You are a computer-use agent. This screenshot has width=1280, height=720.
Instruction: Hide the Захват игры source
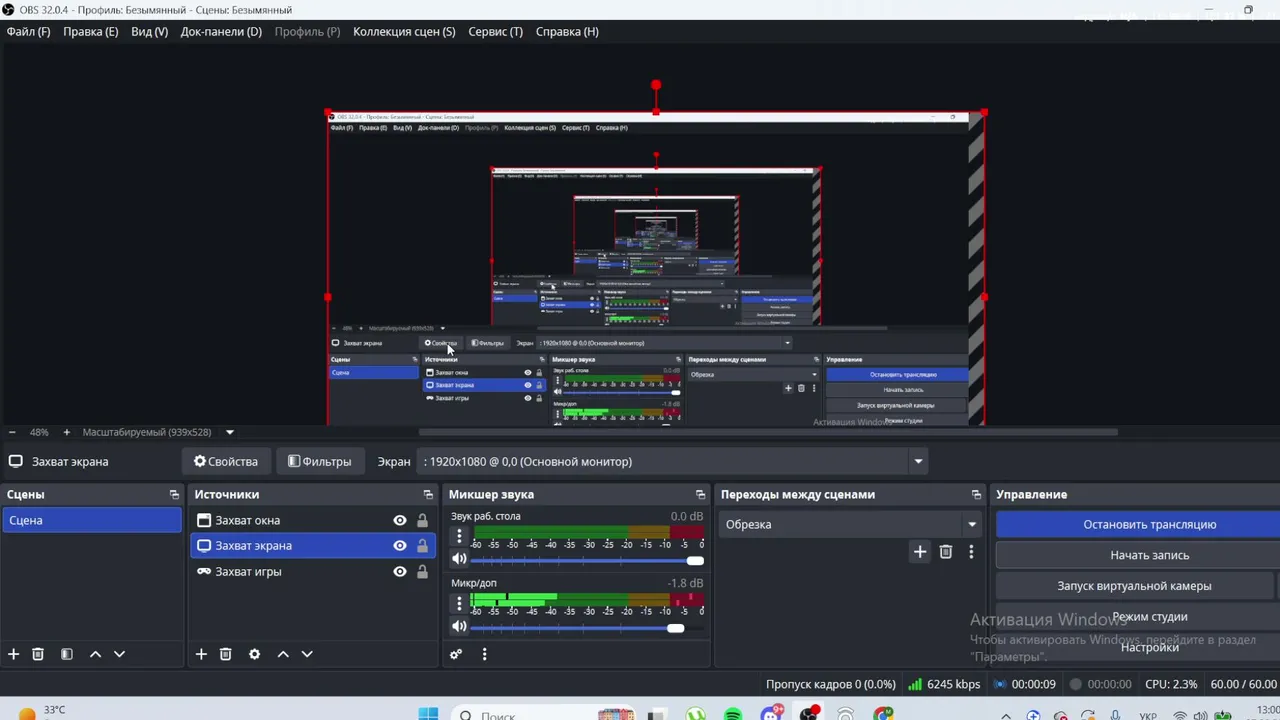pos(400,572)
